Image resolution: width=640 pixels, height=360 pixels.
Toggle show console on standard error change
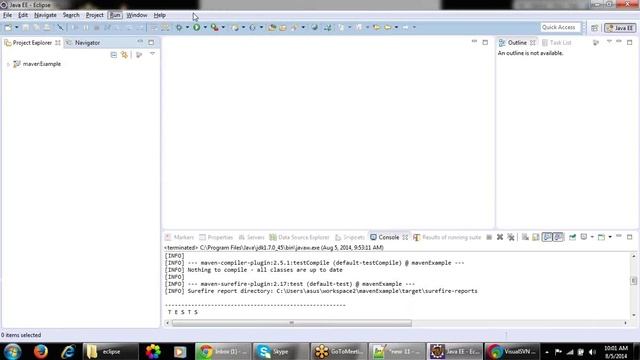point(558,237)
